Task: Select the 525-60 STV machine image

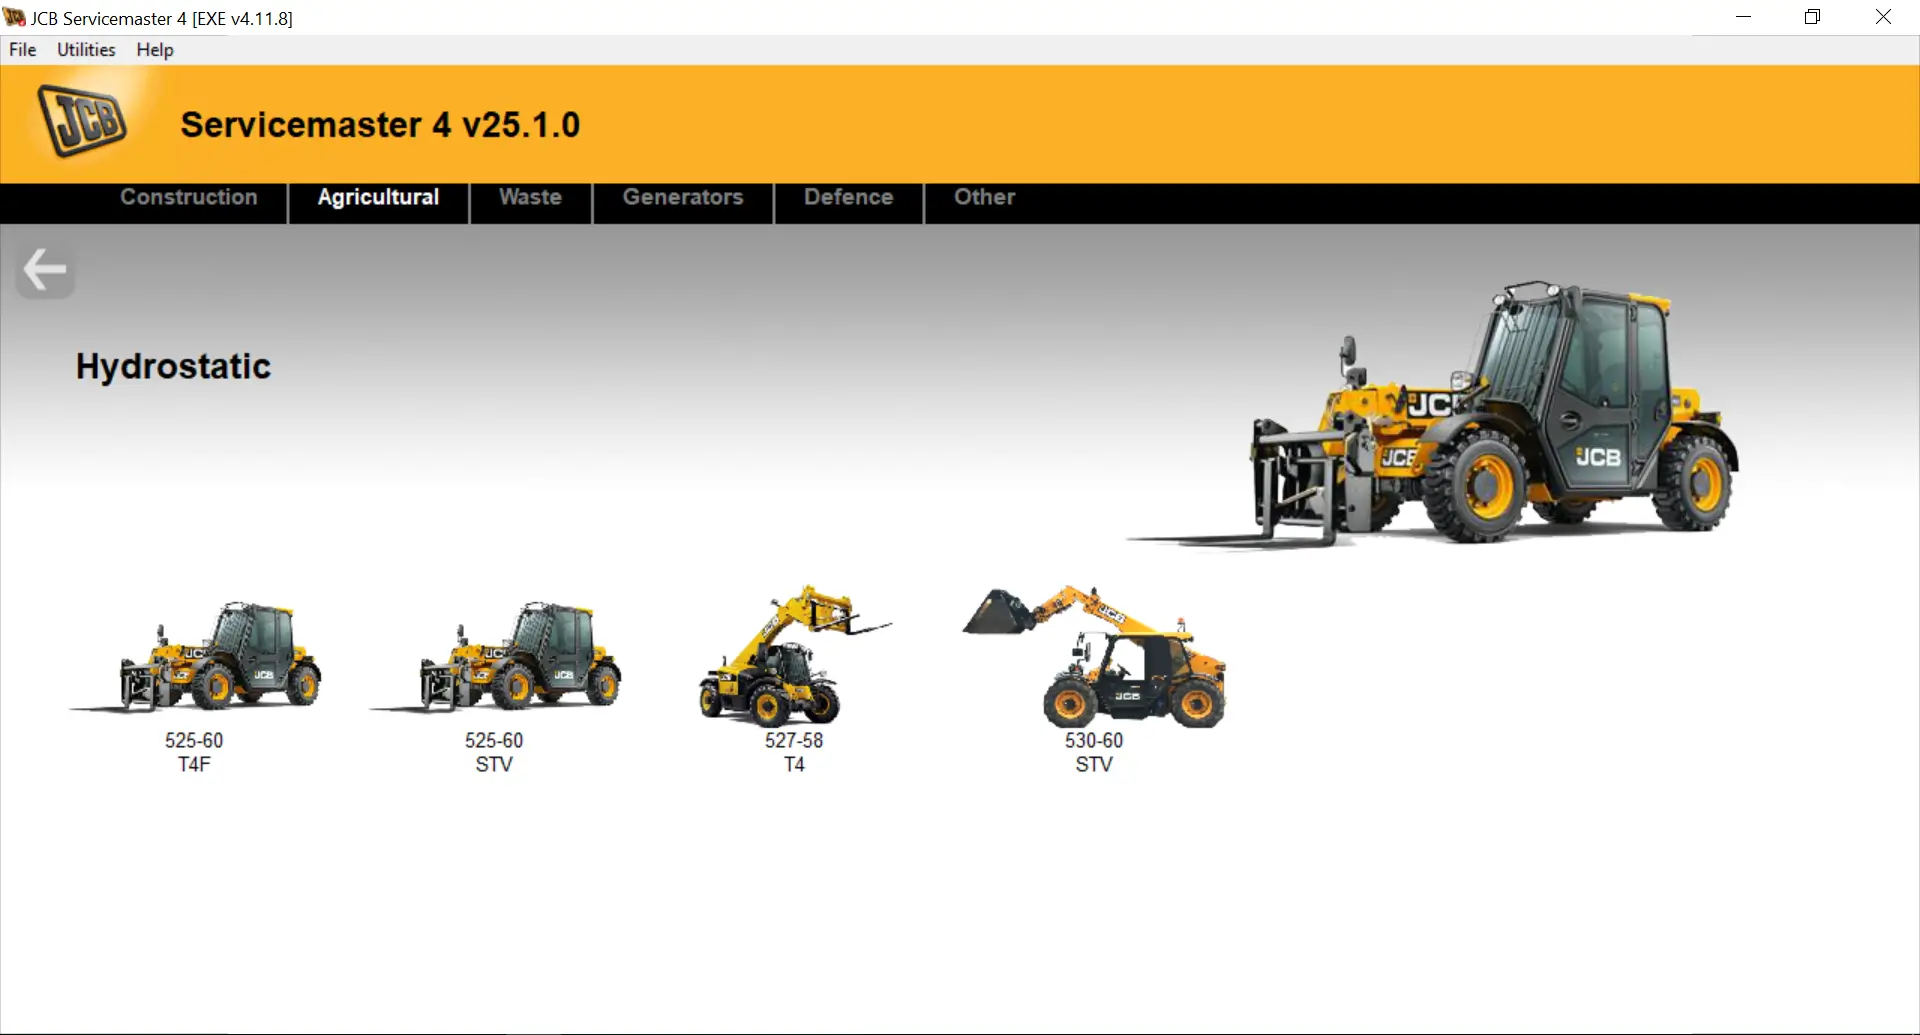Action: [496, 658]
